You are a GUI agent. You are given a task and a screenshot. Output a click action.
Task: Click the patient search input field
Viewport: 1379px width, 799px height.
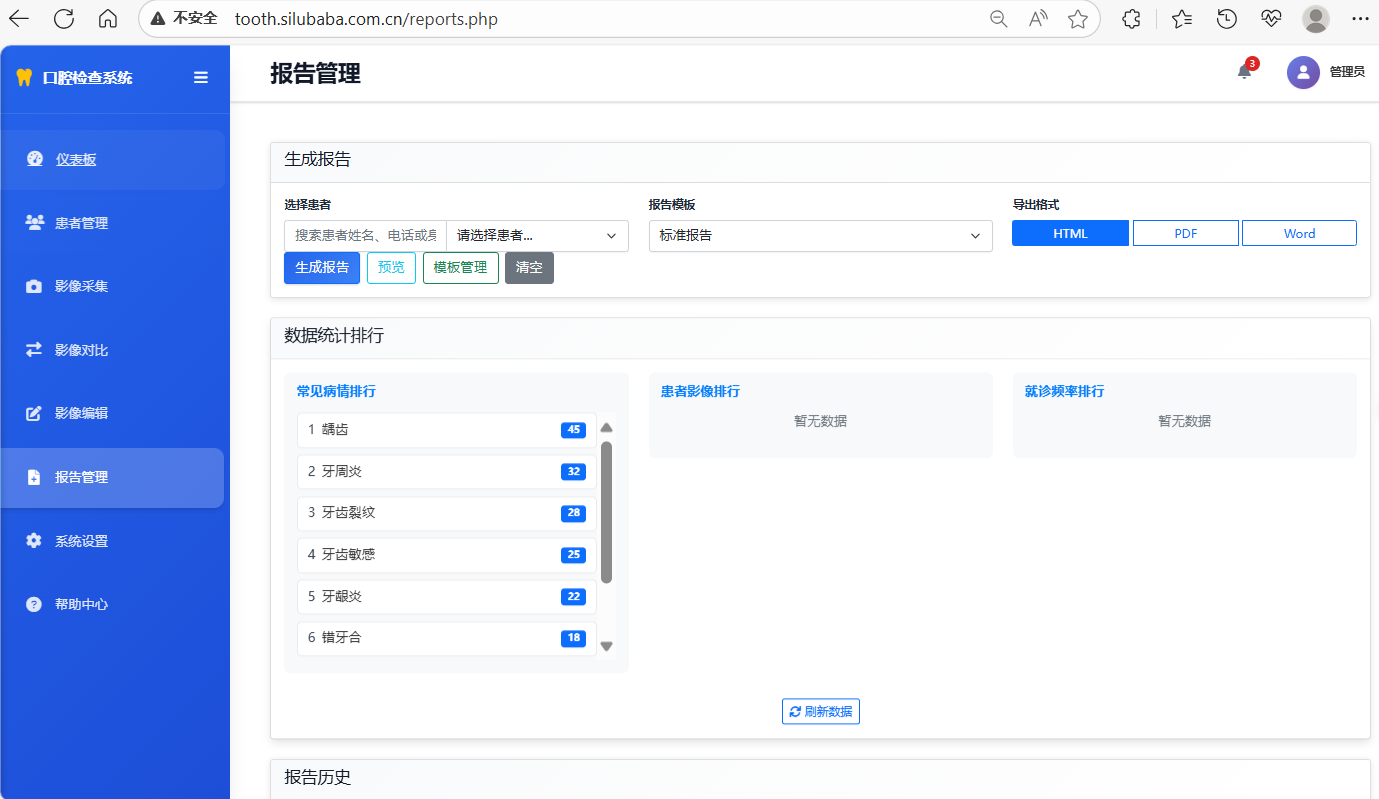pos(366,236)
